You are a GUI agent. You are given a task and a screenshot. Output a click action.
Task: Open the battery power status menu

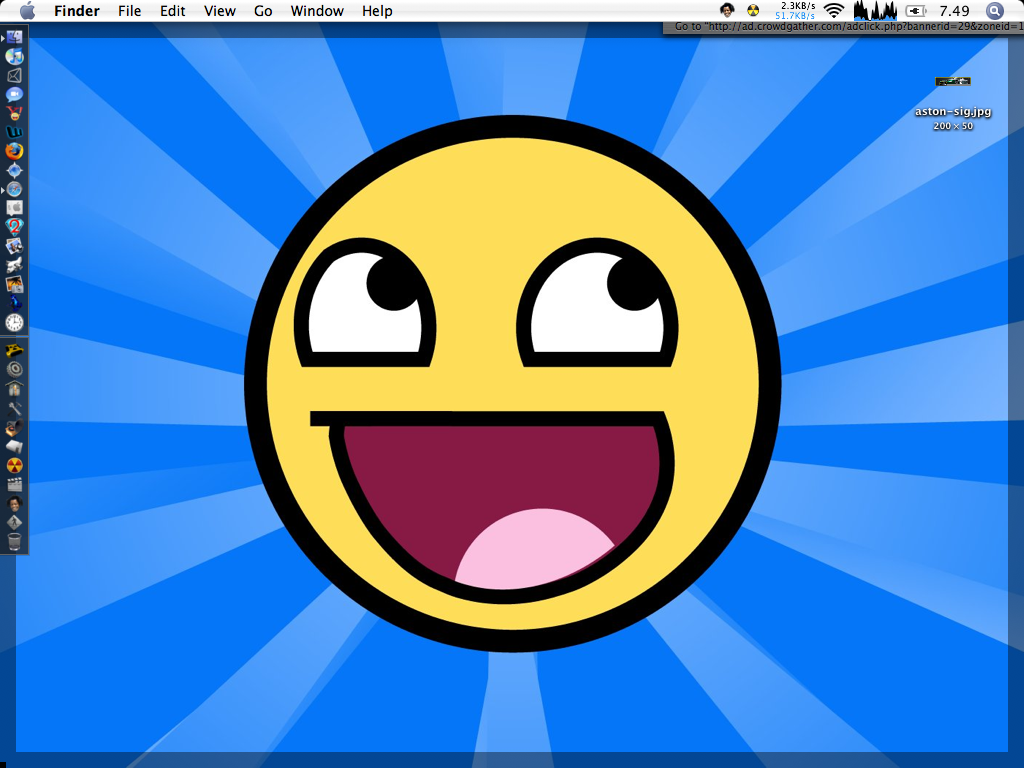tap(916, 10)
